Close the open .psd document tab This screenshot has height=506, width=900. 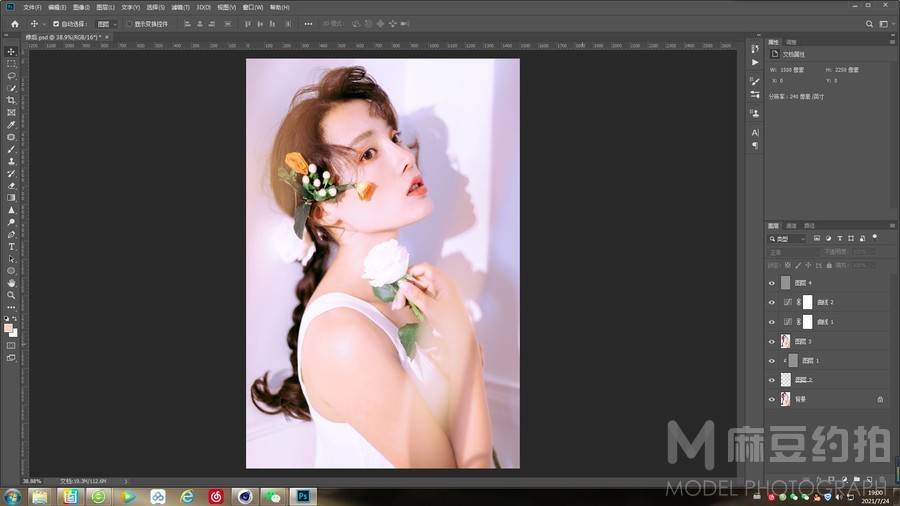point(107,37)
